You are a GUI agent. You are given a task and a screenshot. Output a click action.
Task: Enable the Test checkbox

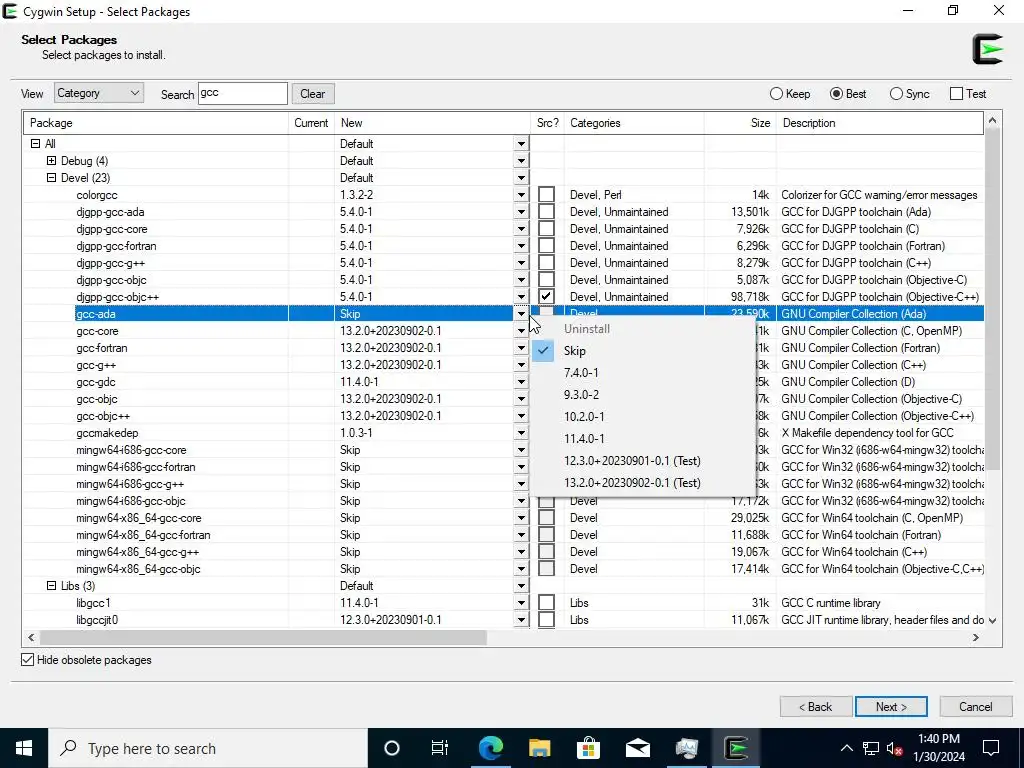(956, 93)
